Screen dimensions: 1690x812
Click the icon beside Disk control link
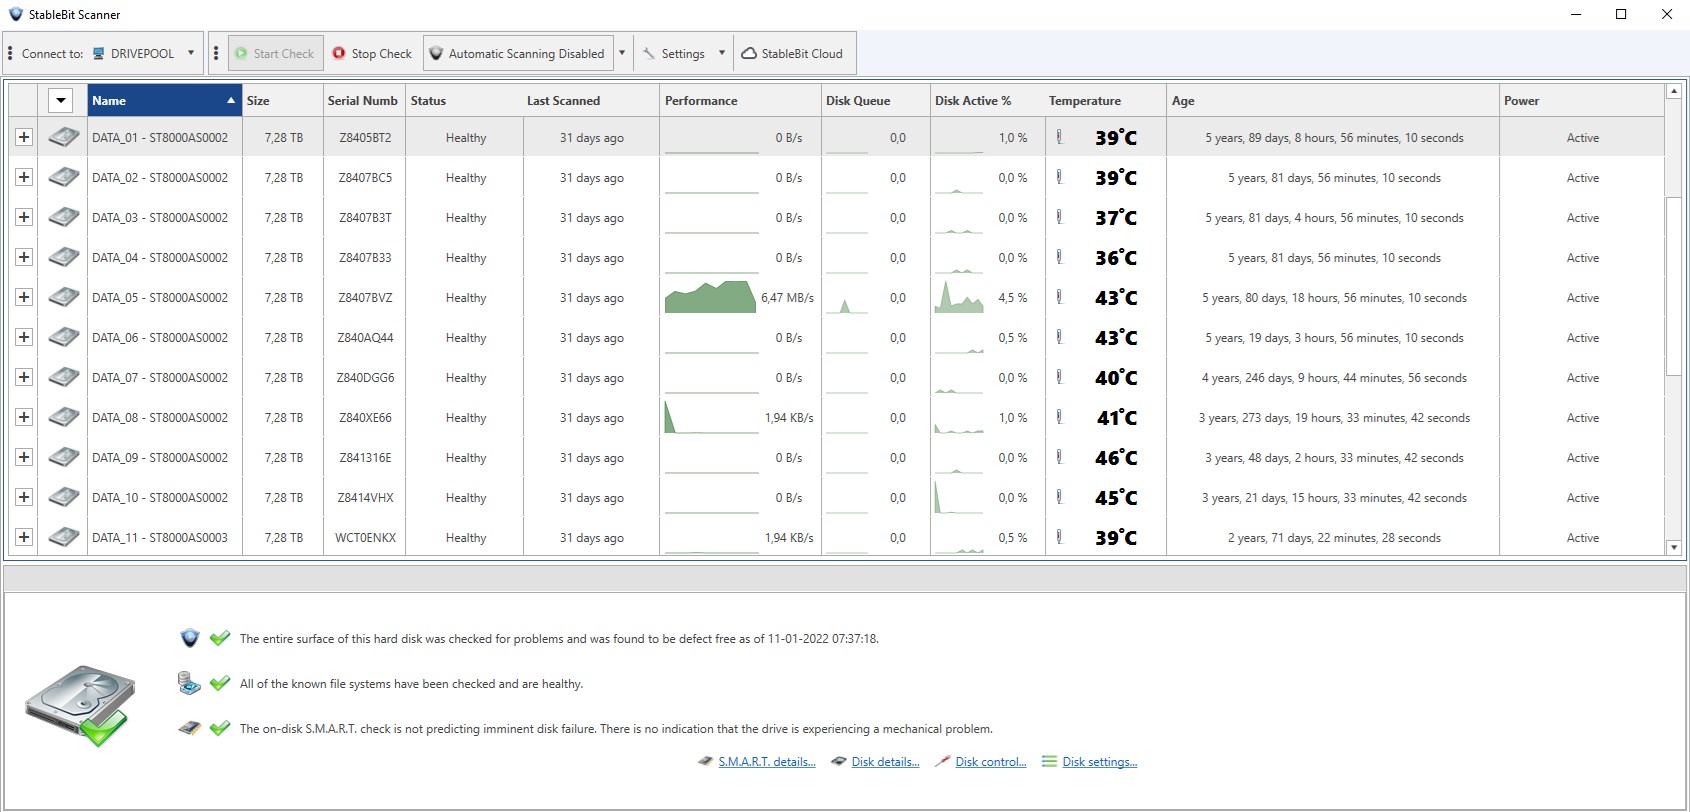click(x=942, y=762)
